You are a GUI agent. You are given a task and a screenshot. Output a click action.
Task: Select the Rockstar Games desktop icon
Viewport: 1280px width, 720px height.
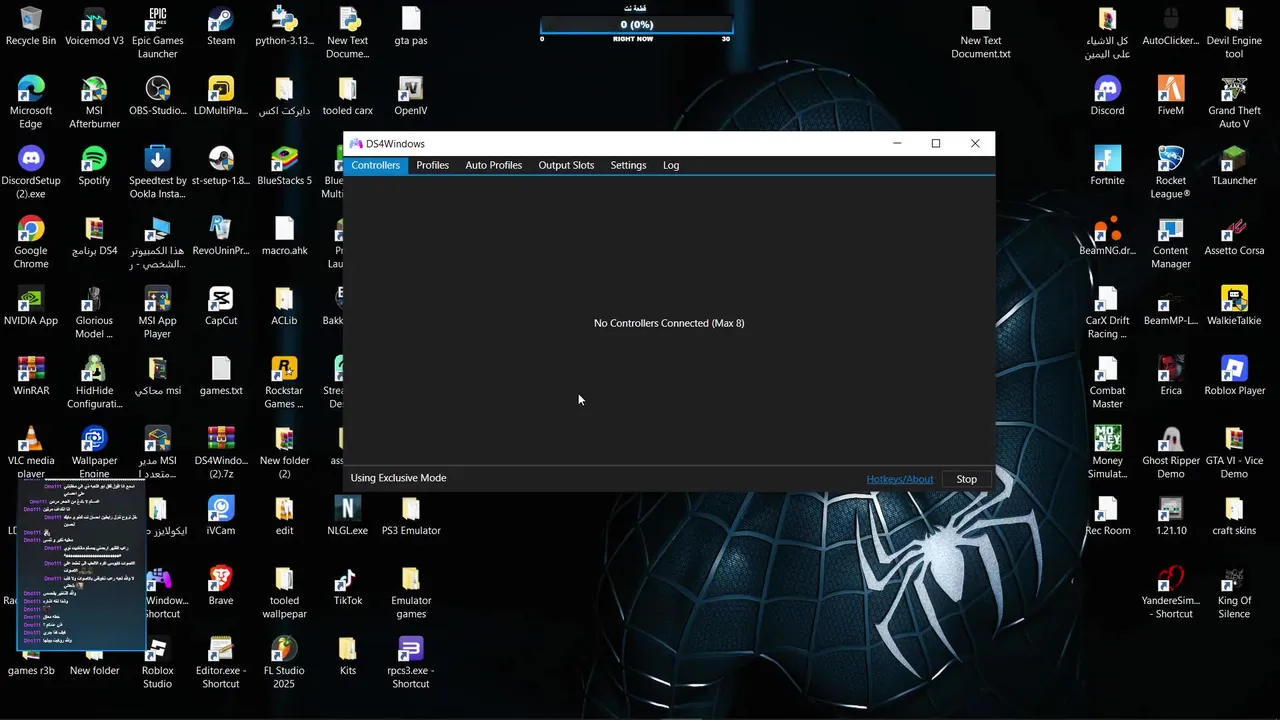(284, 383)
